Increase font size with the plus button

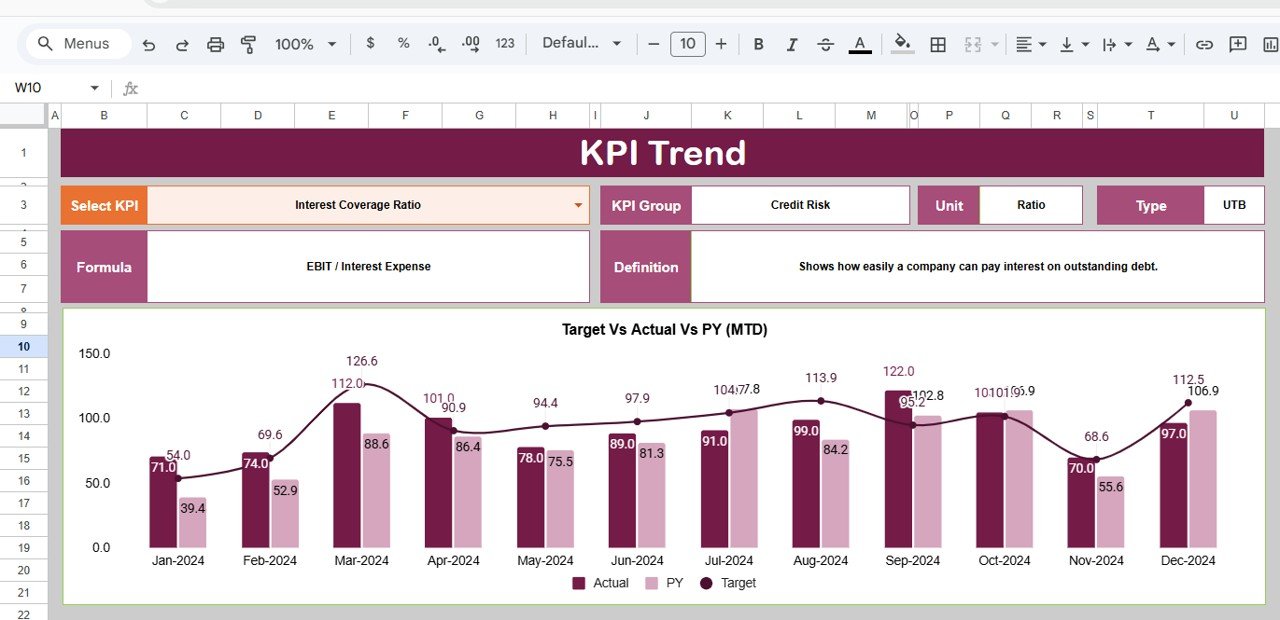tap(721, 44)
